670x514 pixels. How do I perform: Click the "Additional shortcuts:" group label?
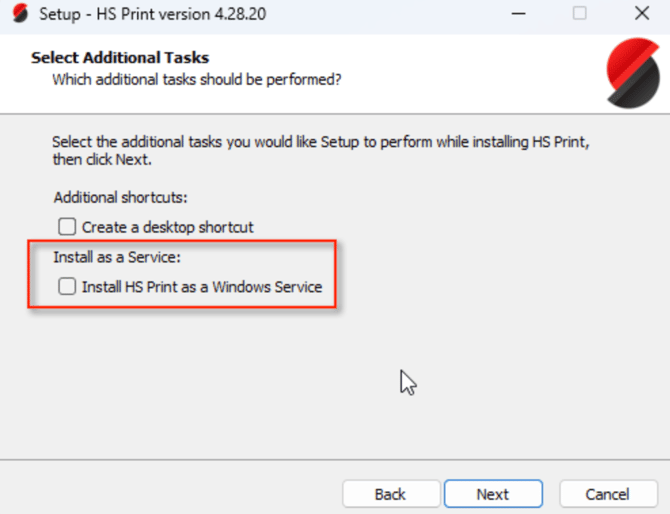click(x=120, y=197)
